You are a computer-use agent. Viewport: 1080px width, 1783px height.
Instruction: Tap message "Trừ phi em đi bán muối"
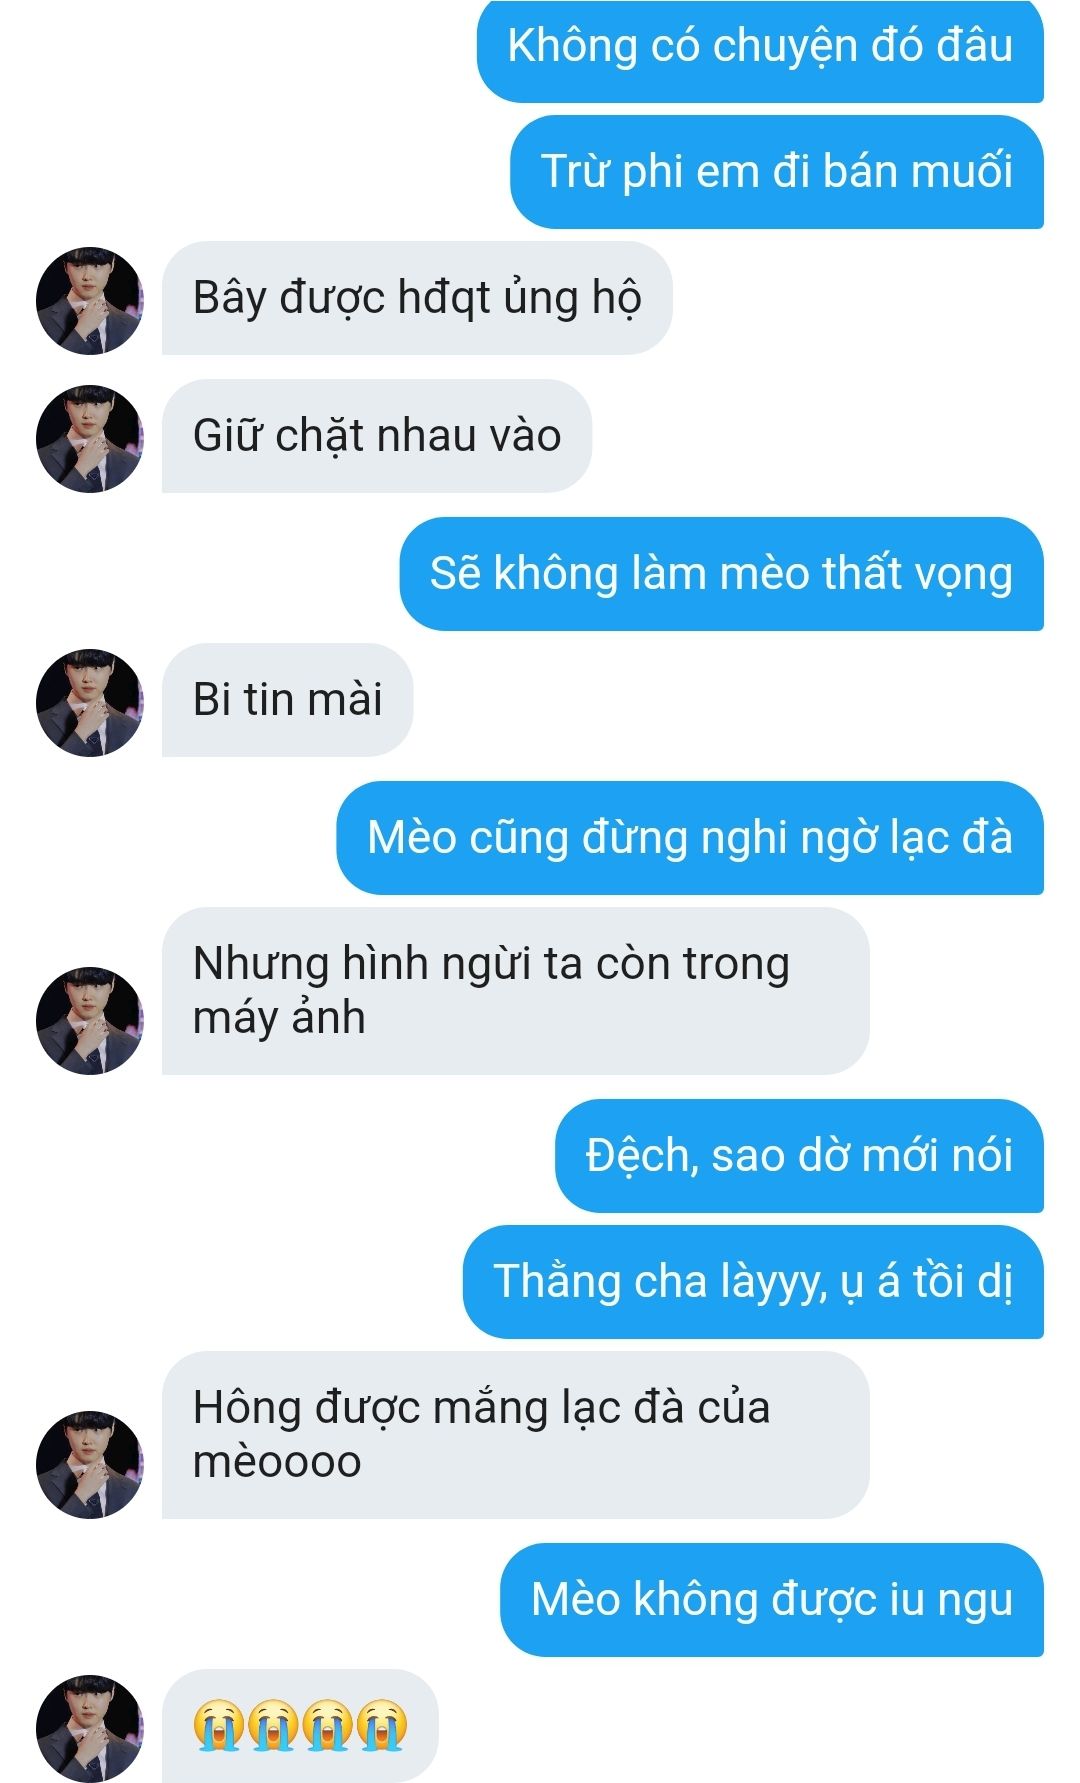tap(777, 171)
